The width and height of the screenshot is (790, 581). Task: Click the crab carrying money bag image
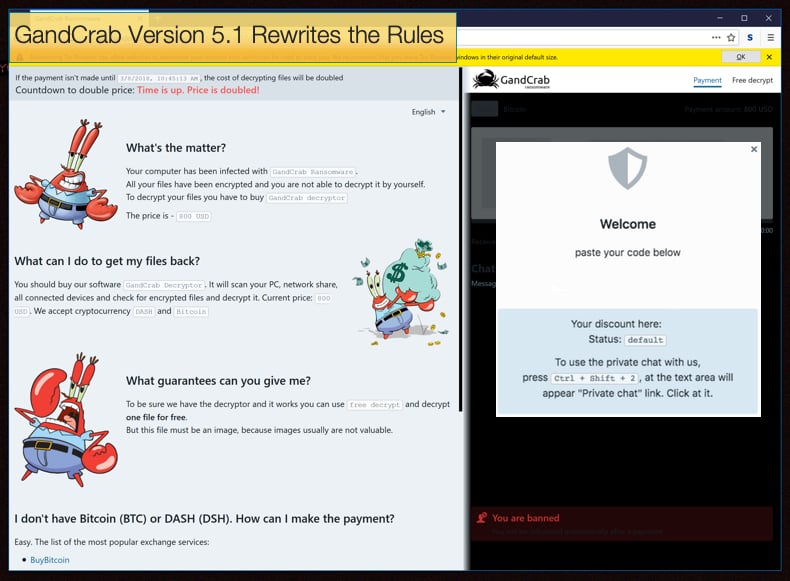coord(401,292)
